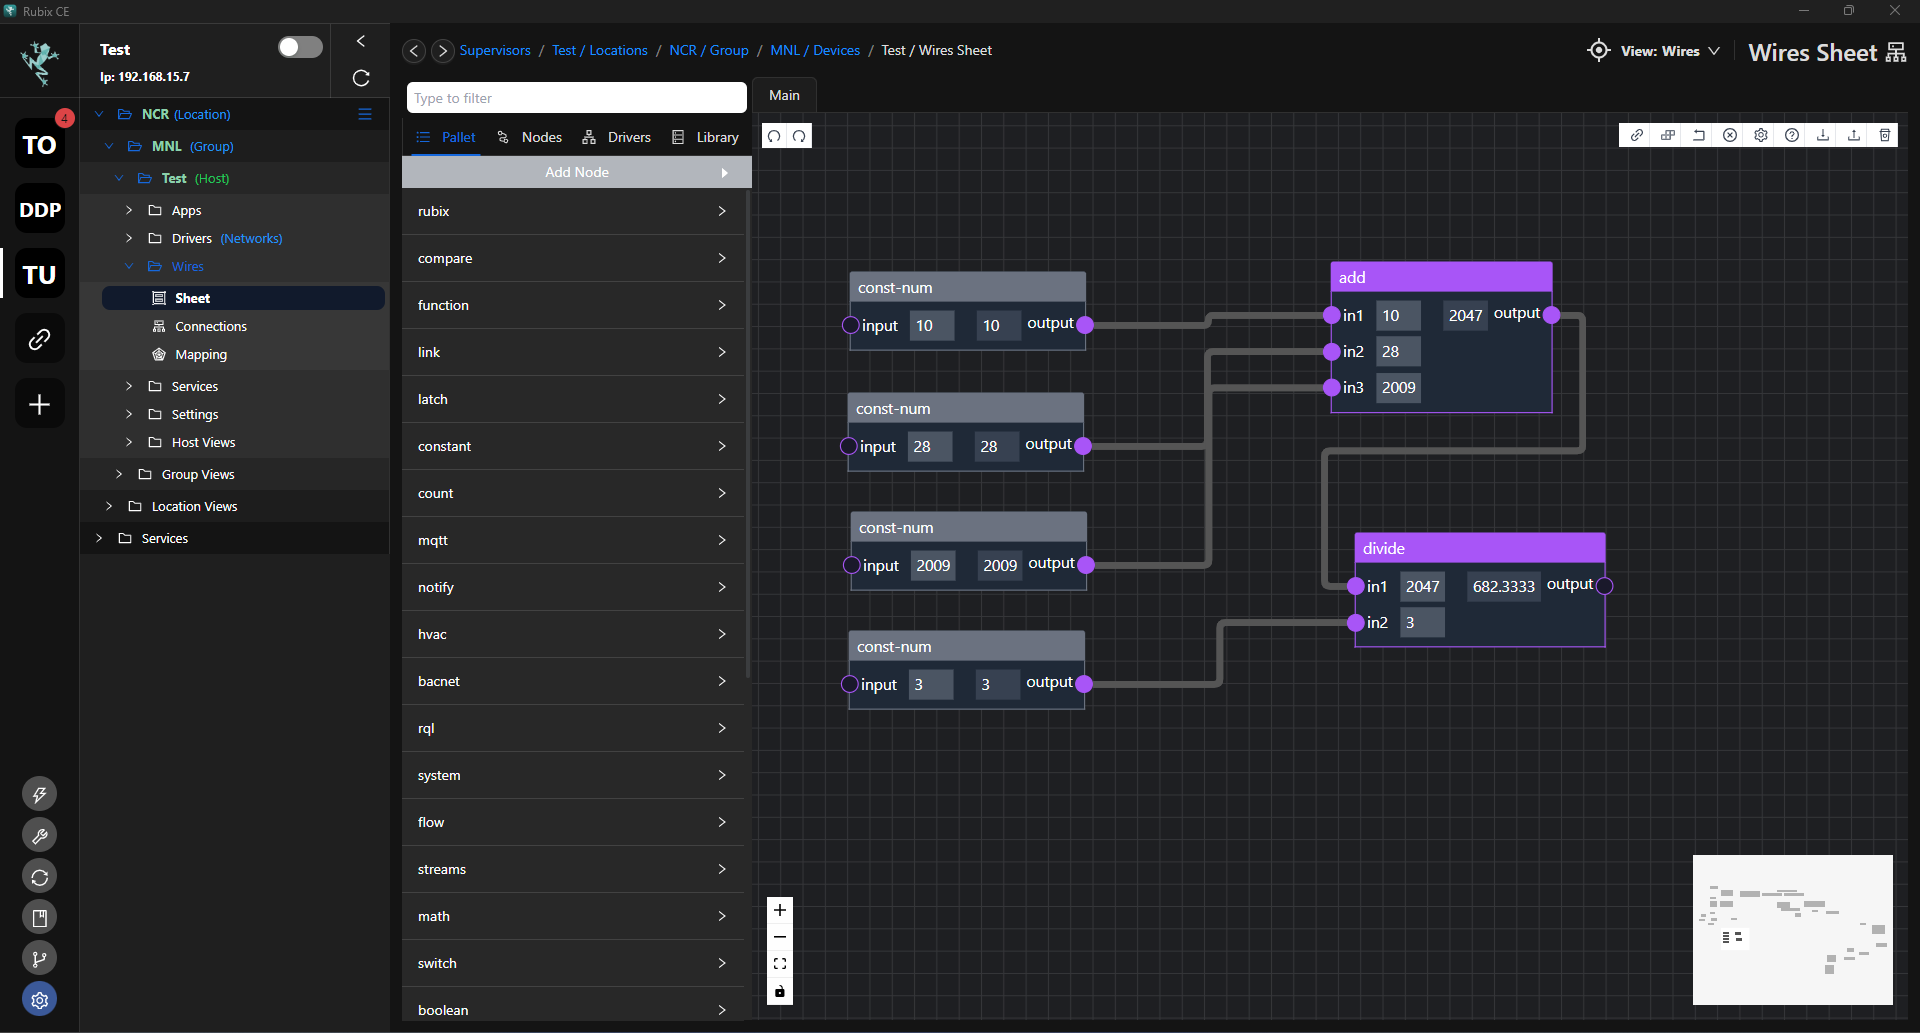Toggle the canvas lock icon
Screen dimensions: 1920x1033
click(780, 991)
